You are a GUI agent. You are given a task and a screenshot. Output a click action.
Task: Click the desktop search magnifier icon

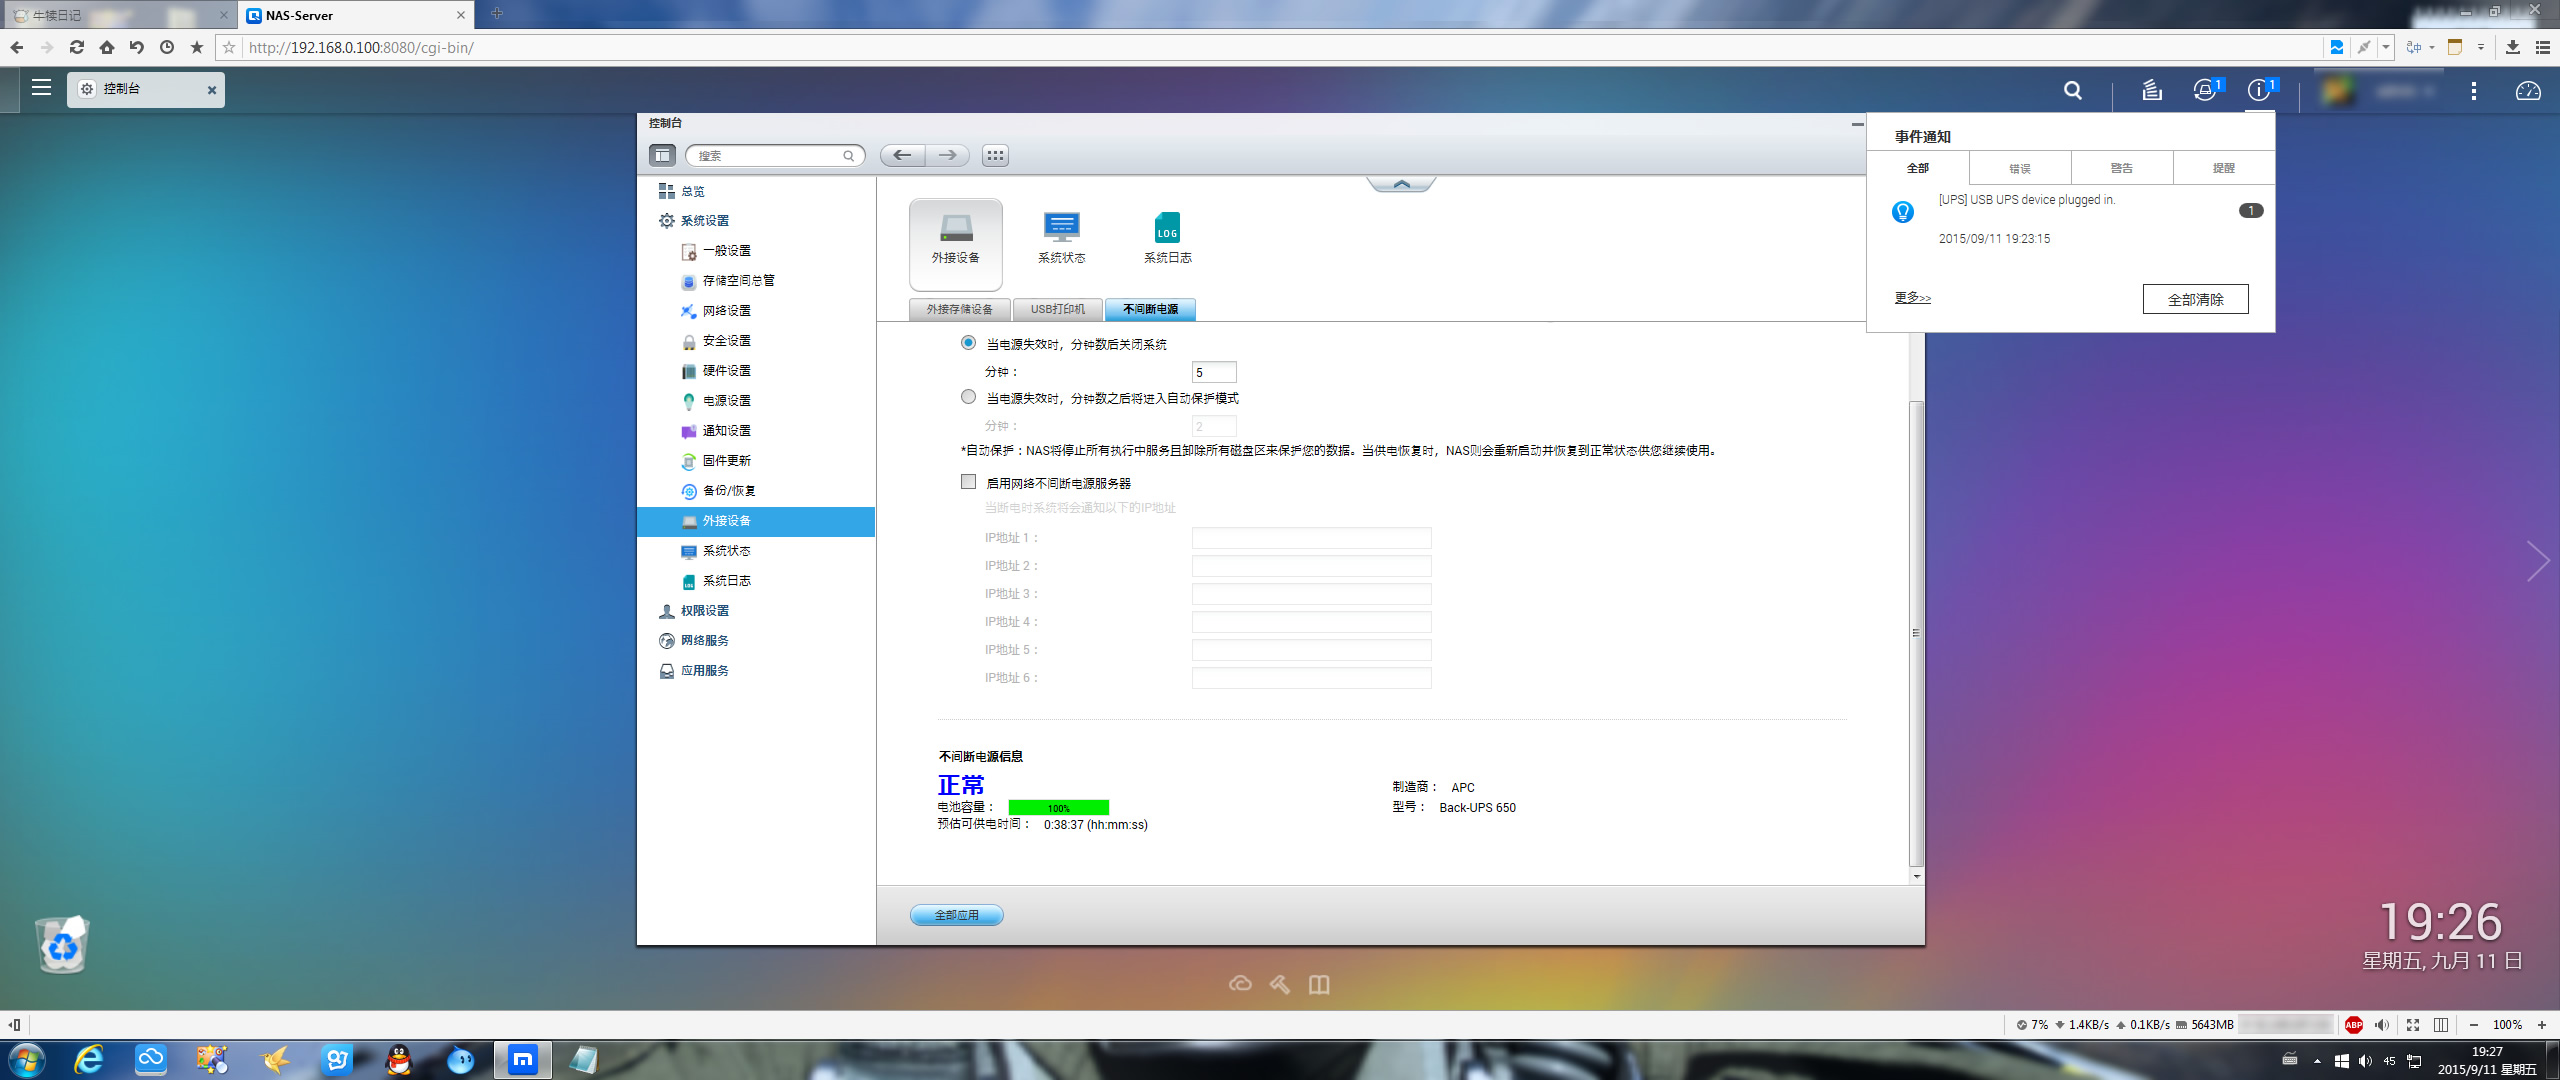(2073, 91)
